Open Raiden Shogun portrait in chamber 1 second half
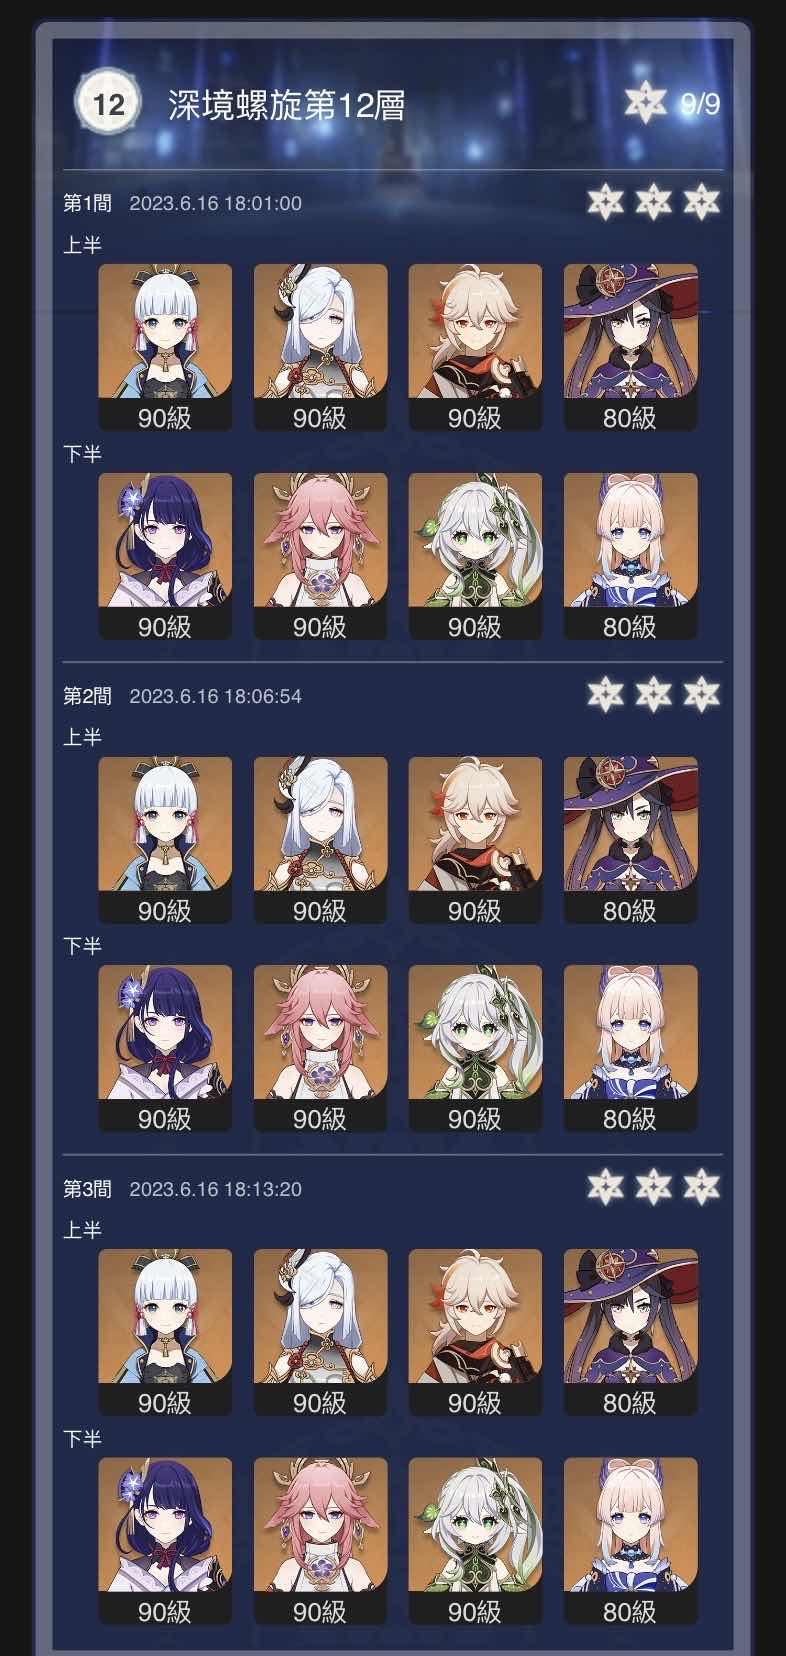786x1656 pixels. click(165, 556)
